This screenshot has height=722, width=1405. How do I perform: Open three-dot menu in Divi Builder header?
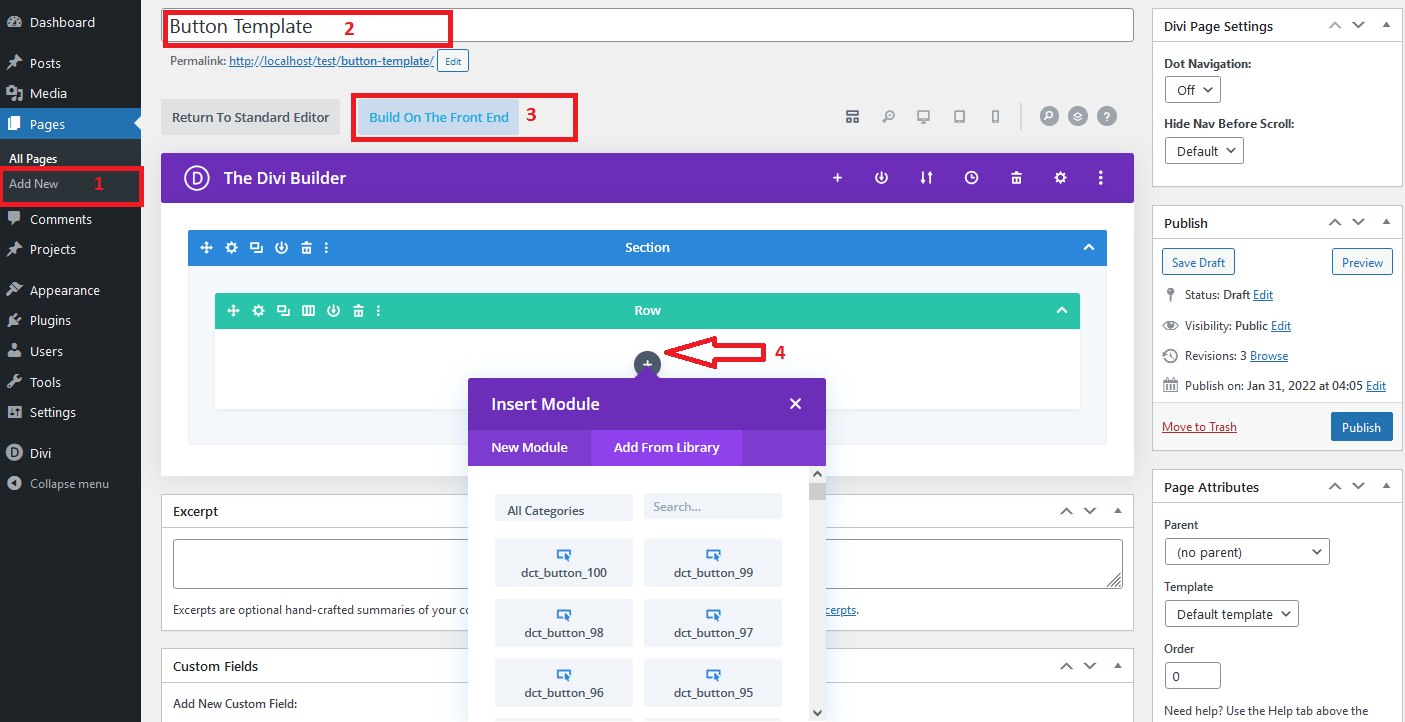point(1100,178)
